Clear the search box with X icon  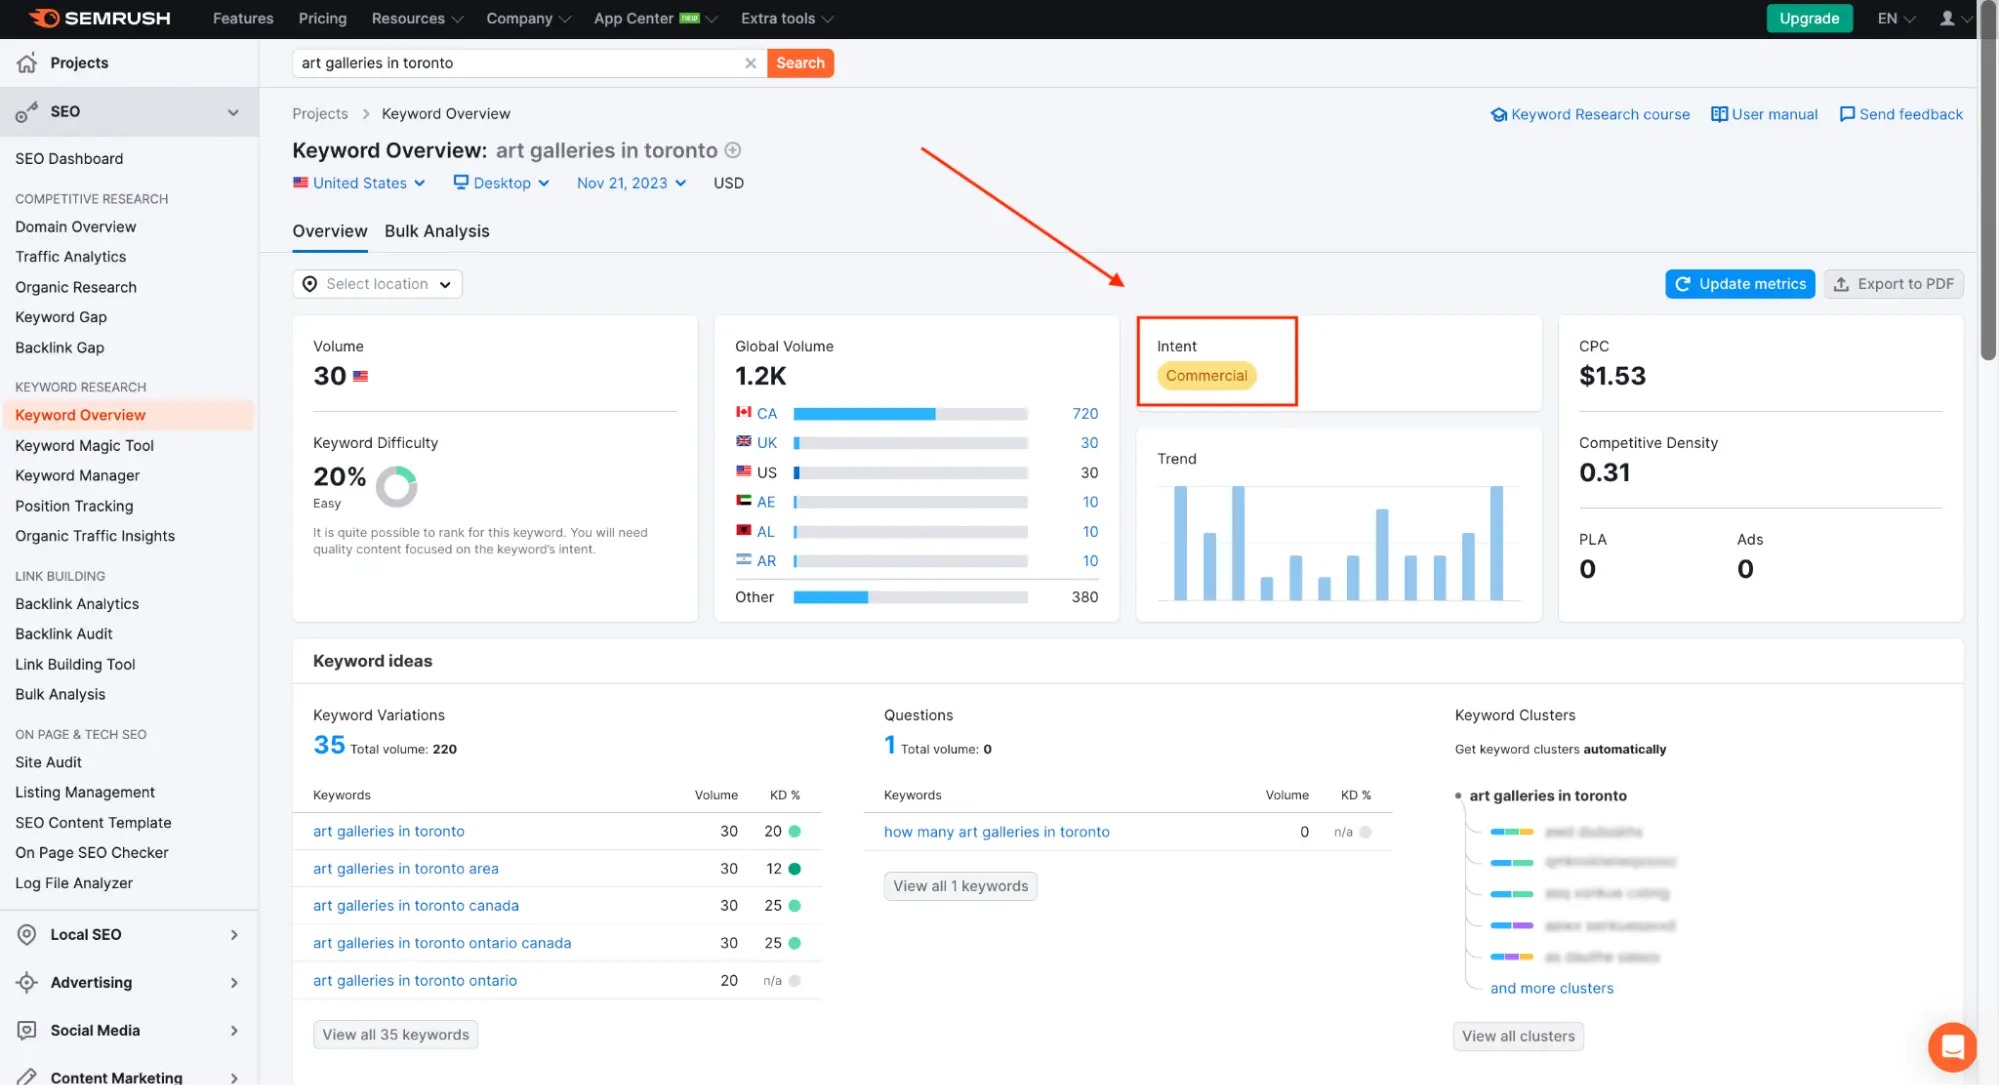750,63
